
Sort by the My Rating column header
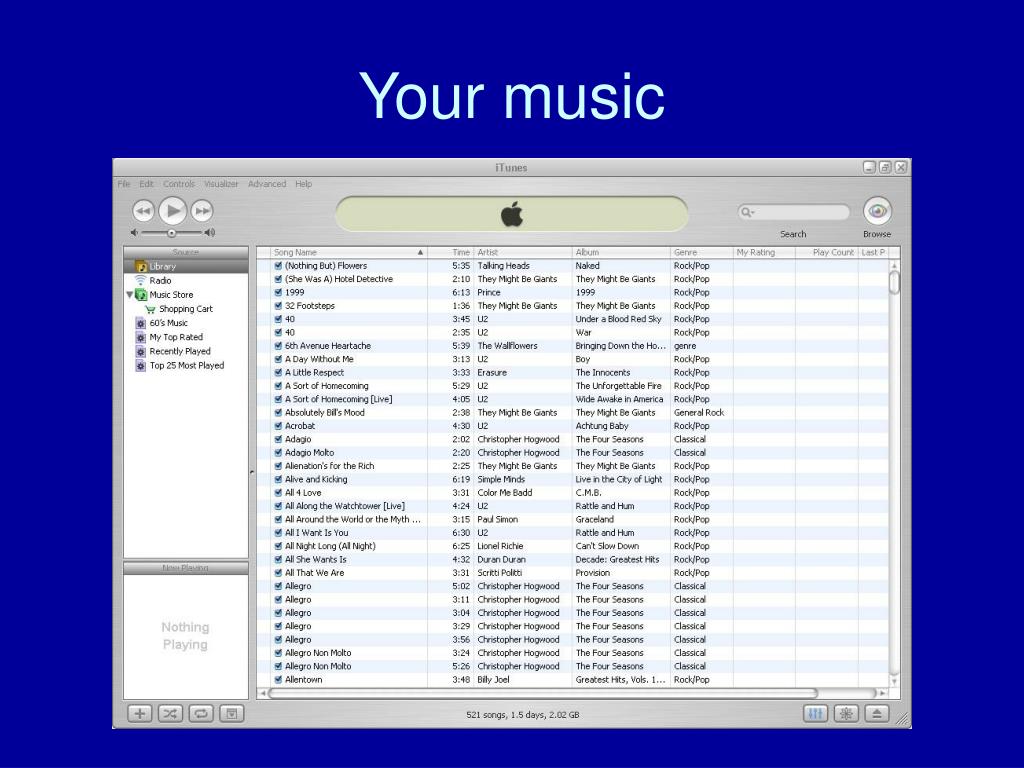click(764, 252)
